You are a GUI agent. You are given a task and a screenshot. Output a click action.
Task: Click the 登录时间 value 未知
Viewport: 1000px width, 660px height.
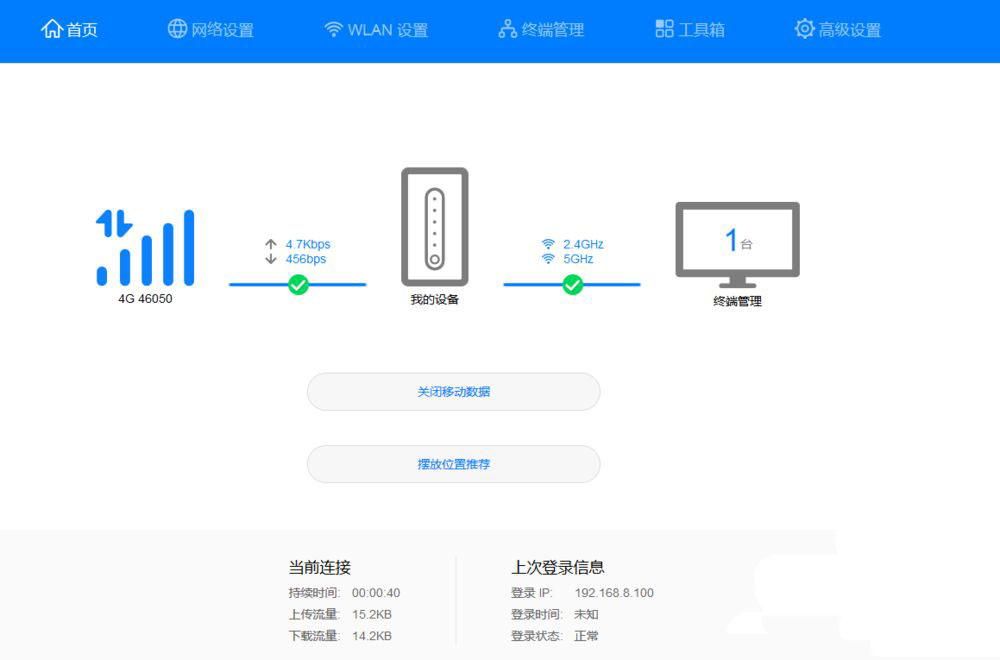(x=586, y=615)
